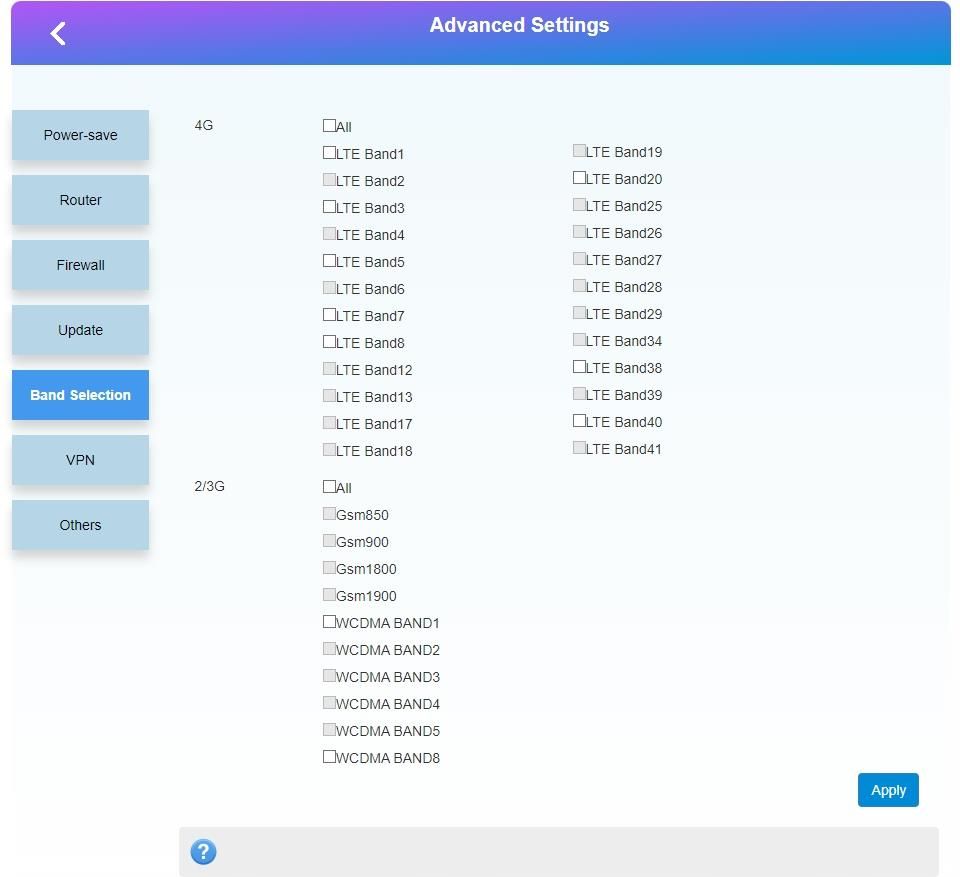Check the LTE Band40 checkbox

tap(579, 421)
